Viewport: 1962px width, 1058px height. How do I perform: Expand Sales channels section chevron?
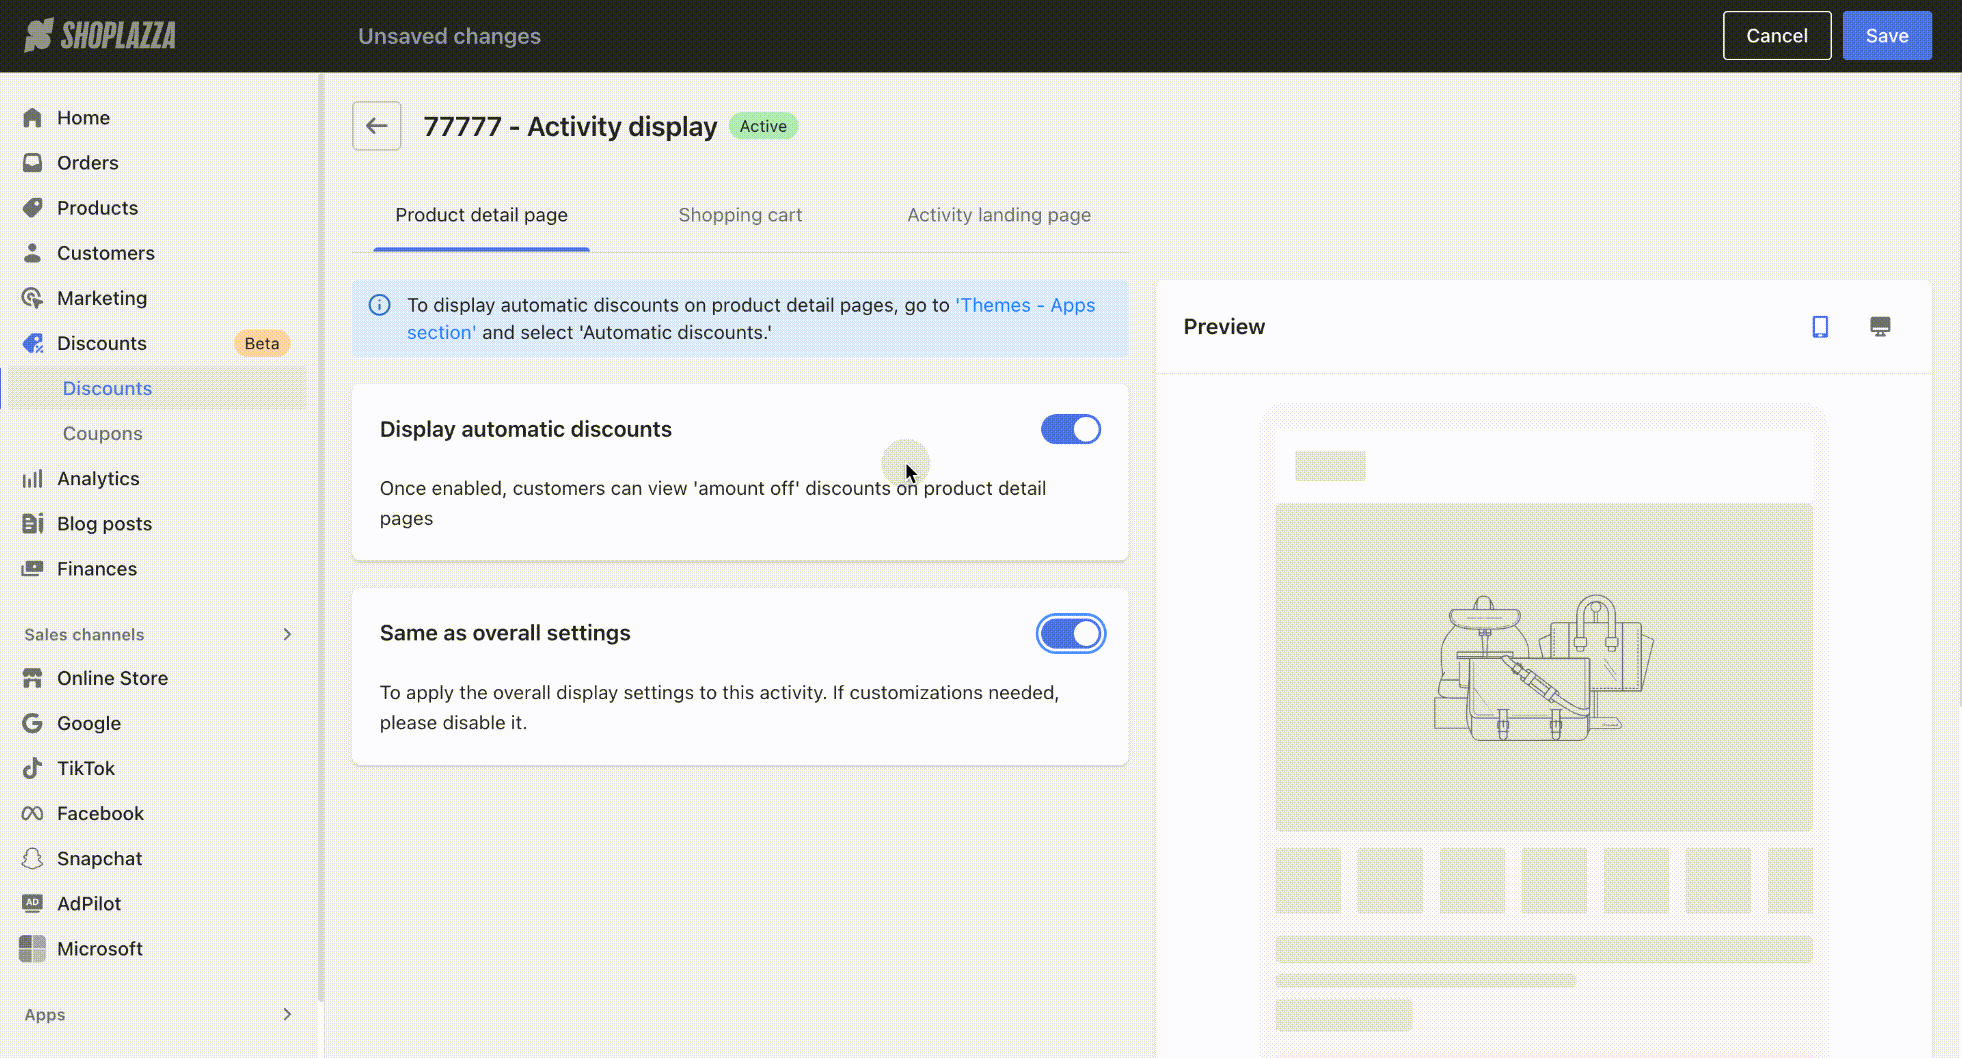[287, 634]
